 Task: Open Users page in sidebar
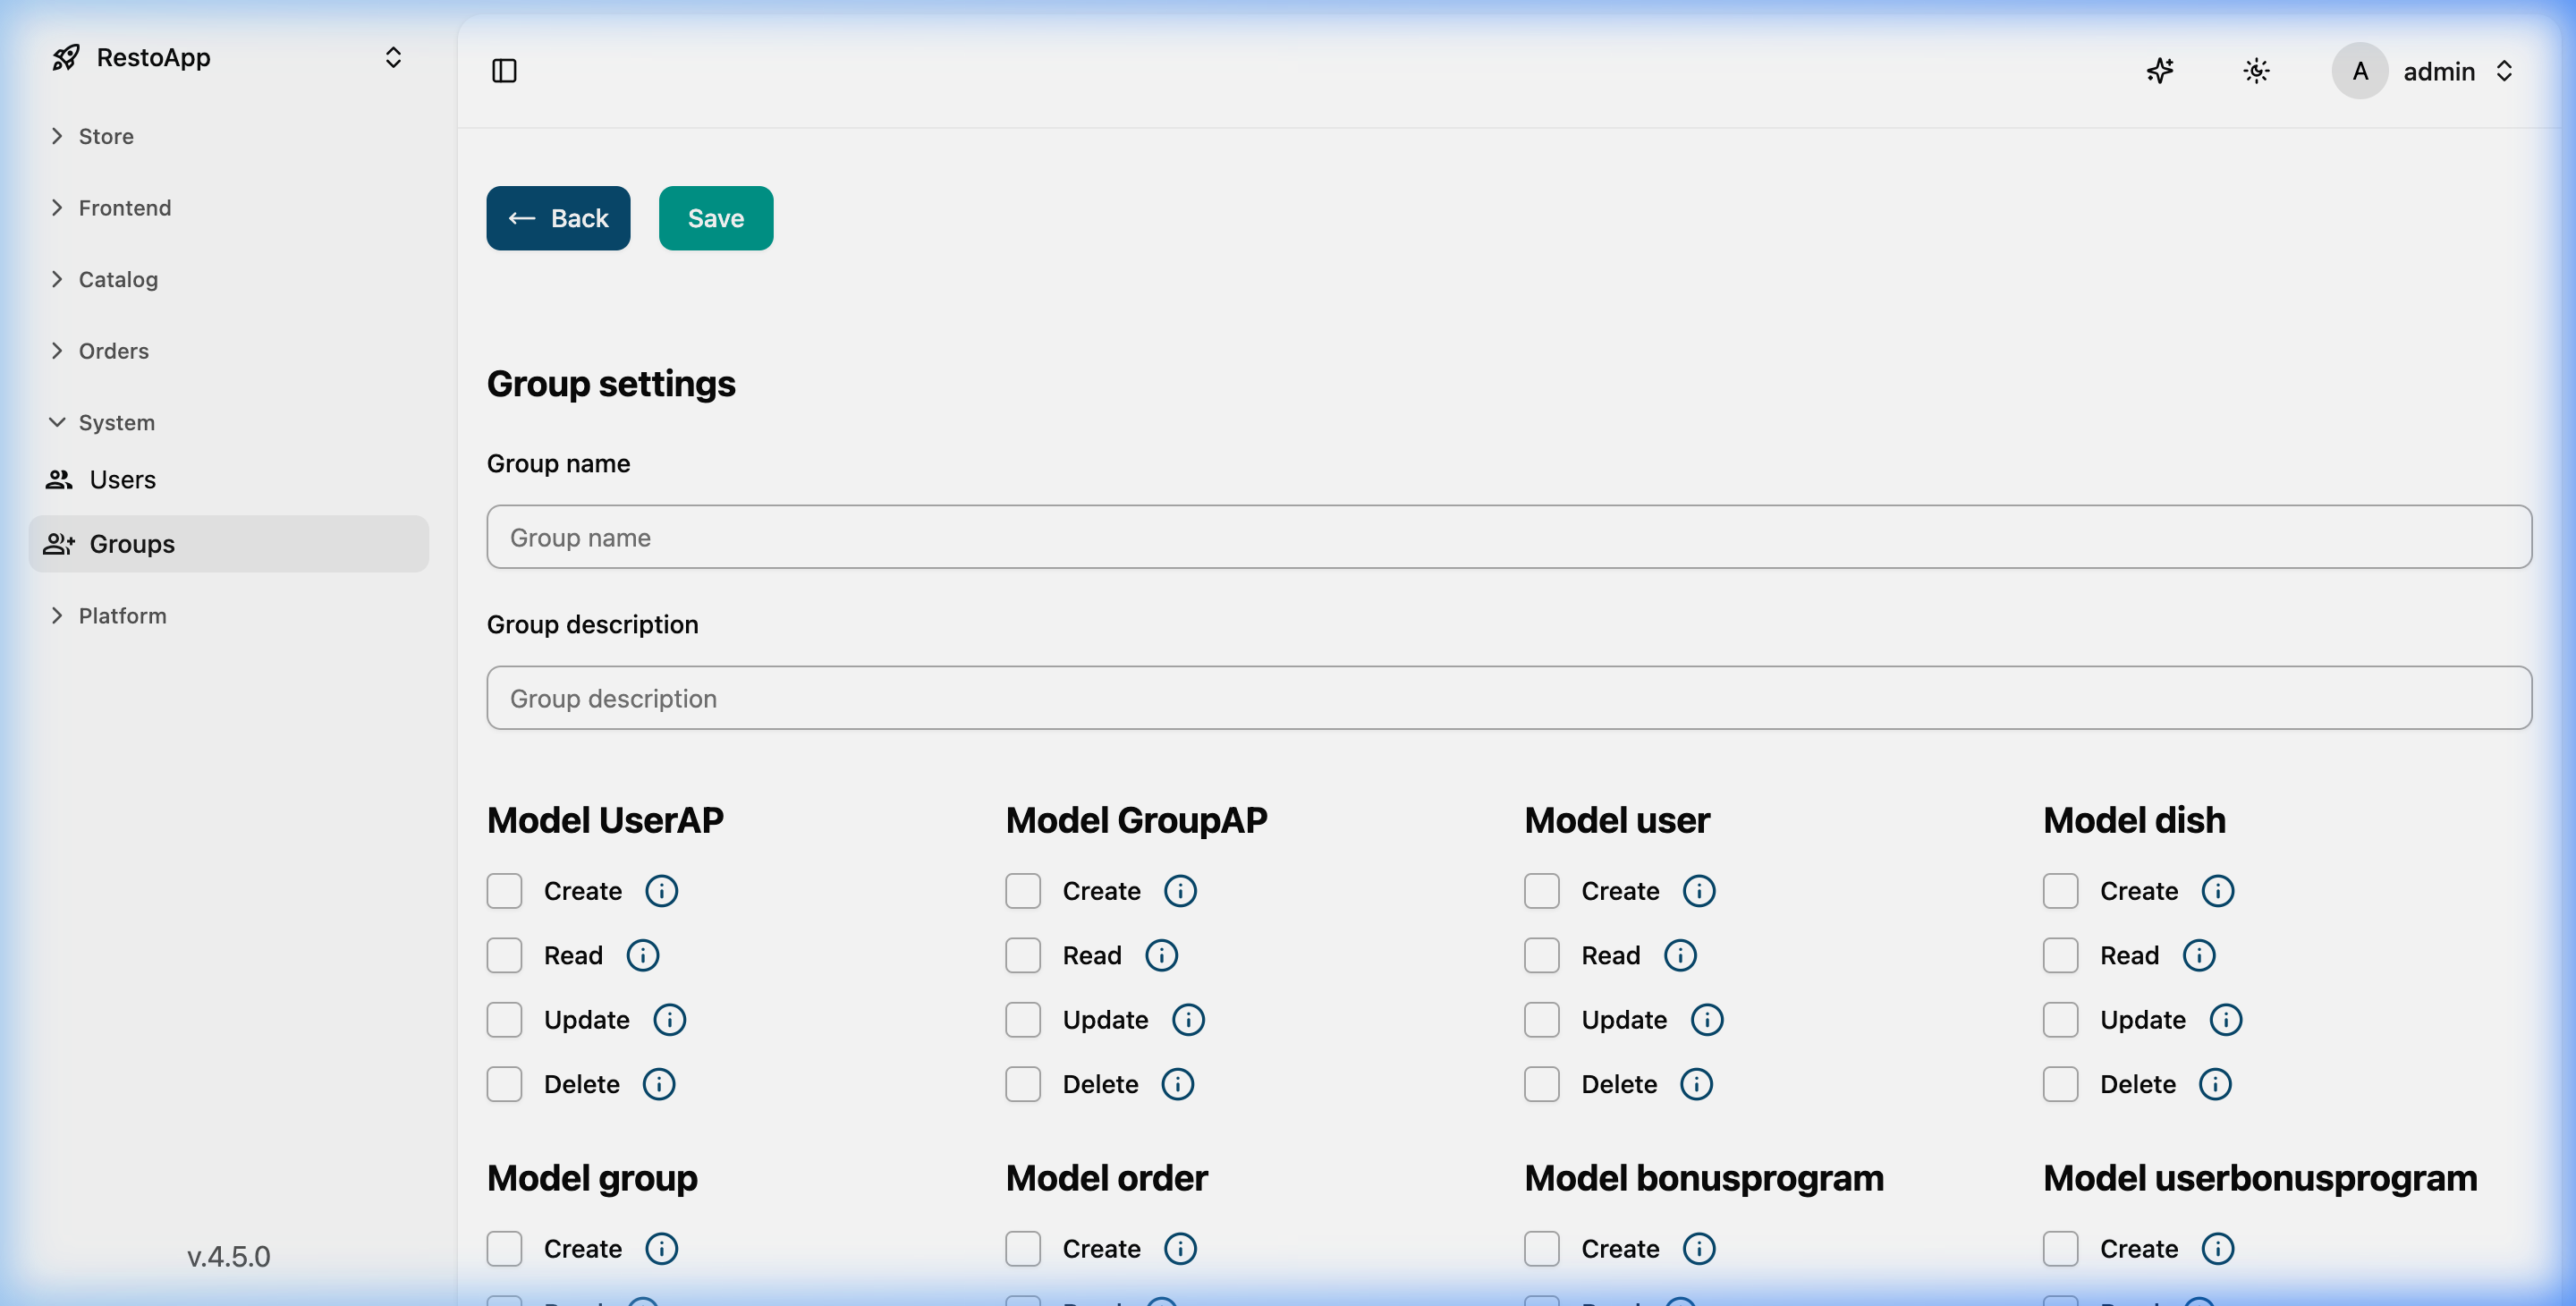pos(122,480)
